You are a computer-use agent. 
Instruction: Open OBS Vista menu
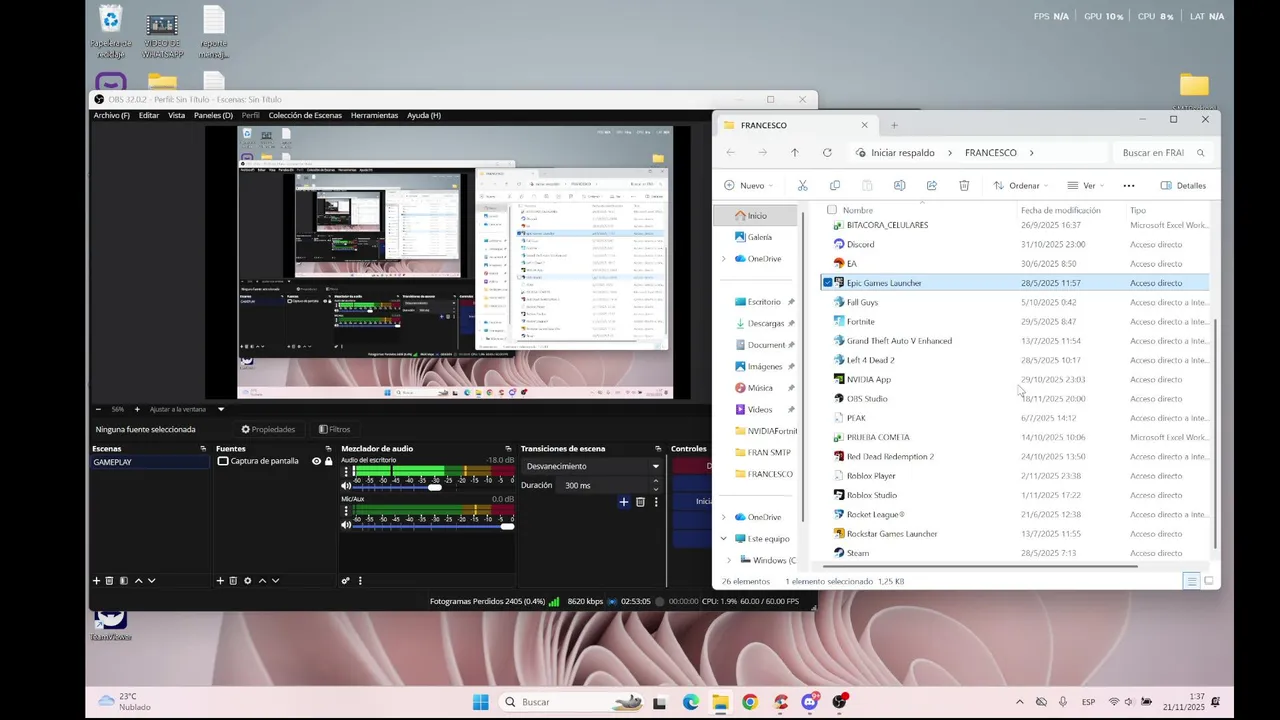(176, 115)
